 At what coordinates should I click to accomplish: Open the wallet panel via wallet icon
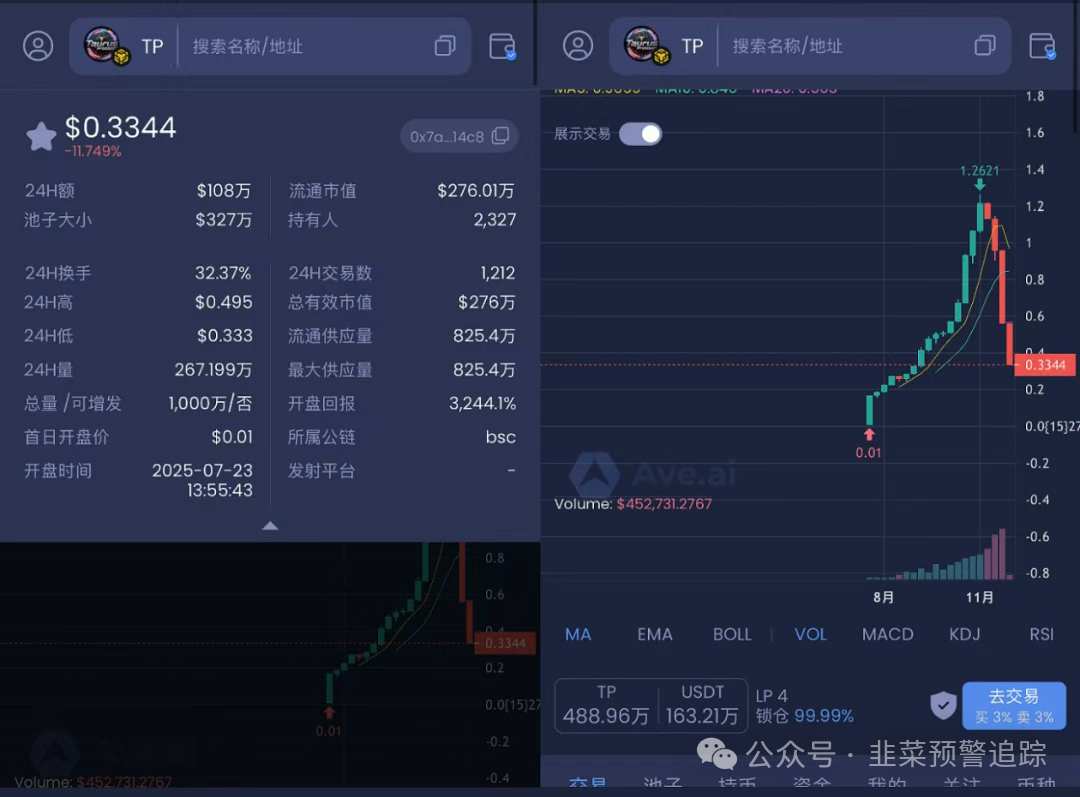(503, 46)
